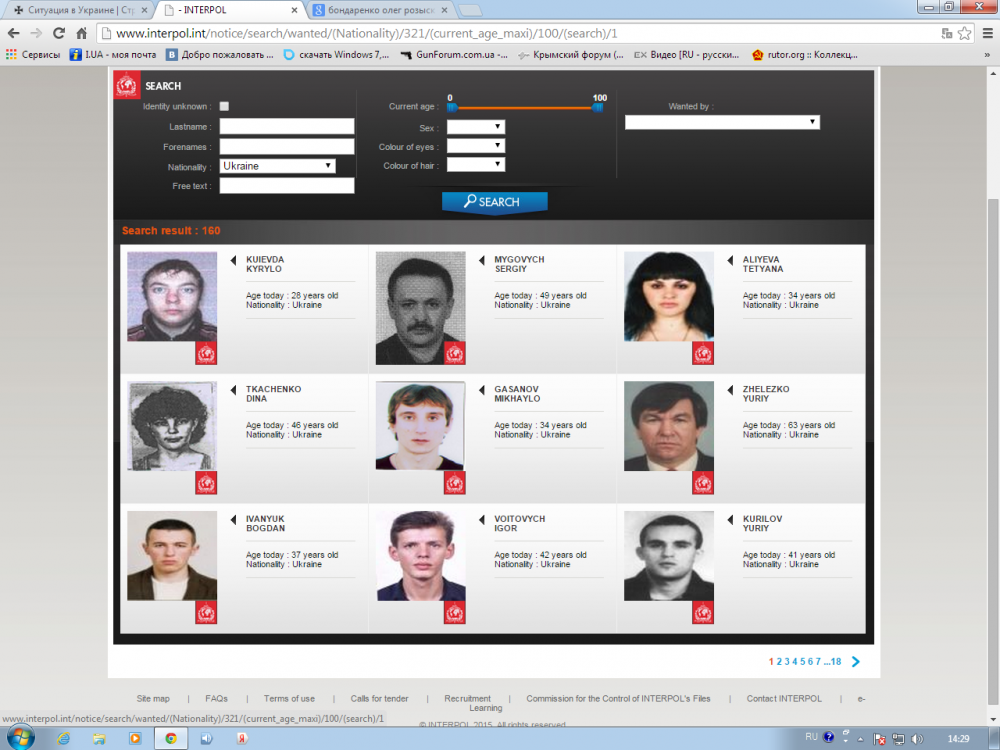Viewport: 1000px width, 750px height.
Task: Open the Wanted by dropdown
Action: [722, 122]
